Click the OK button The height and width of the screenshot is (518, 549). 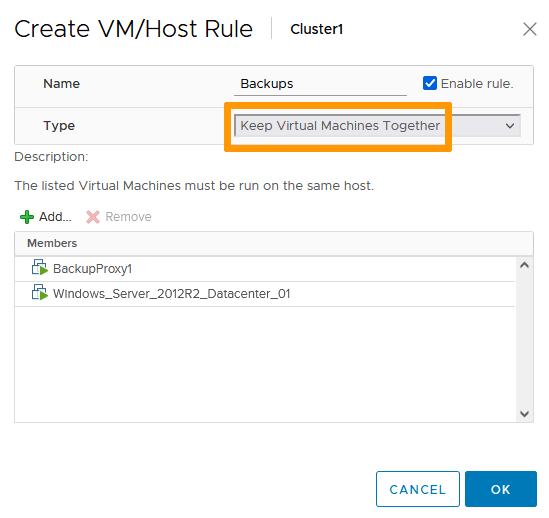click(501, 489)
